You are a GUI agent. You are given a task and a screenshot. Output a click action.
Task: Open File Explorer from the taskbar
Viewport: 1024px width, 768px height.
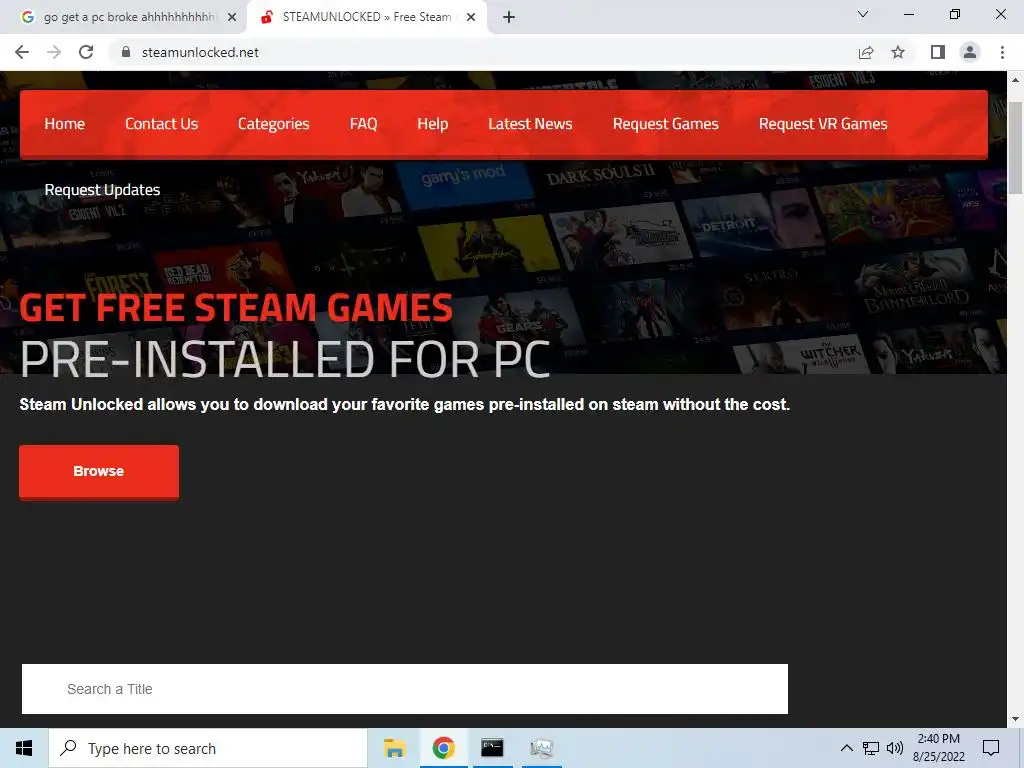(394, 748)
